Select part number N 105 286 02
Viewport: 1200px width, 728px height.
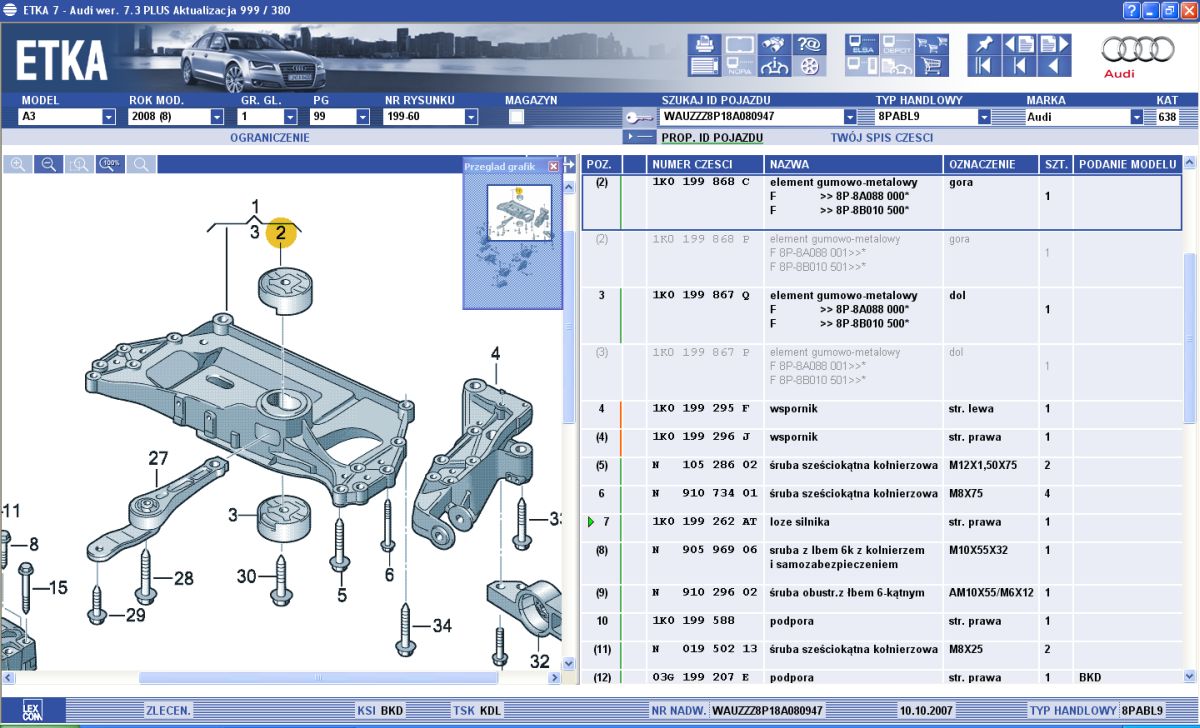(705, 466)
